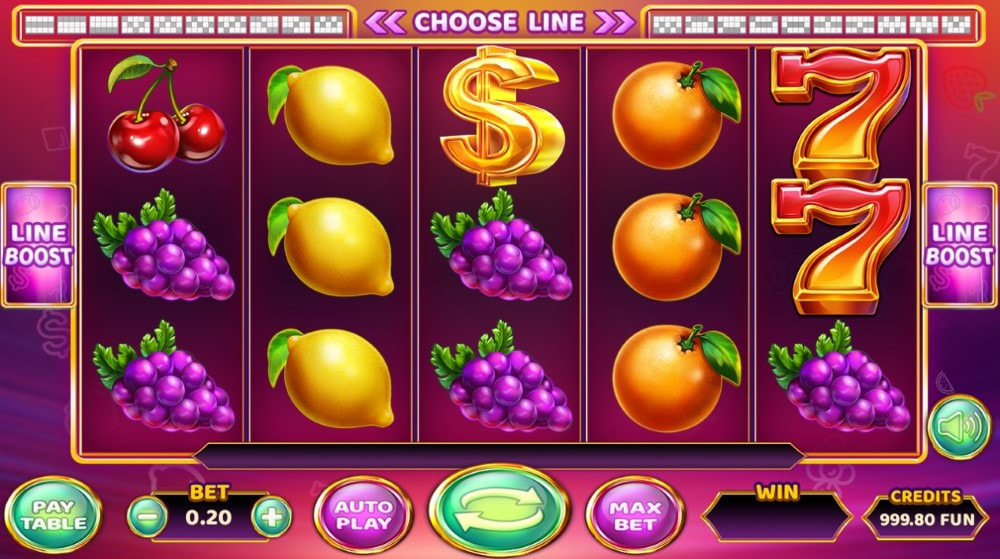Toggle the right Line Boost panel
The height and width of the screenshot is (559, 1000).
click(959, 245)
